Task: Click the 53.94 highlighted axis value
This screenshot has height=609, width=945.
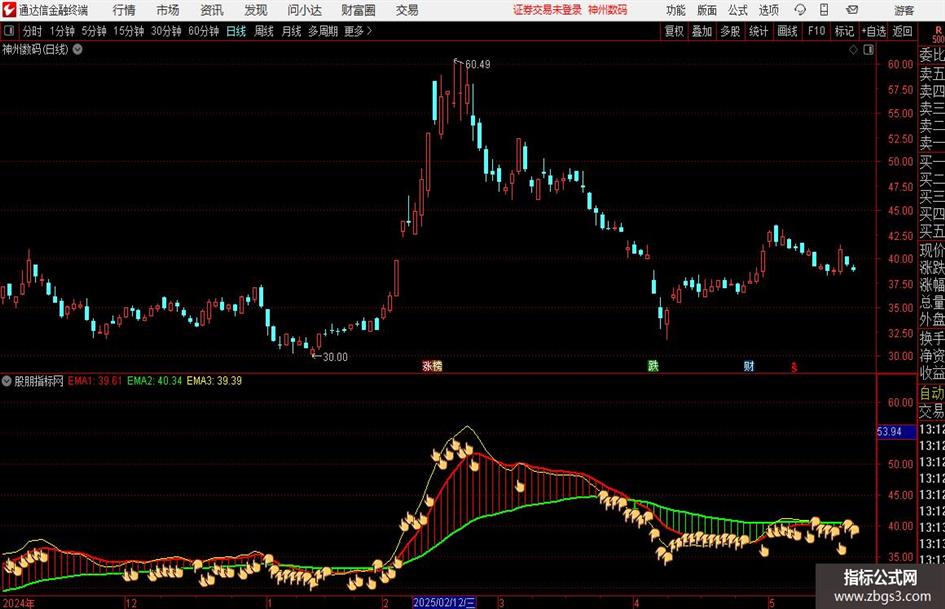Action: (896, 432)
